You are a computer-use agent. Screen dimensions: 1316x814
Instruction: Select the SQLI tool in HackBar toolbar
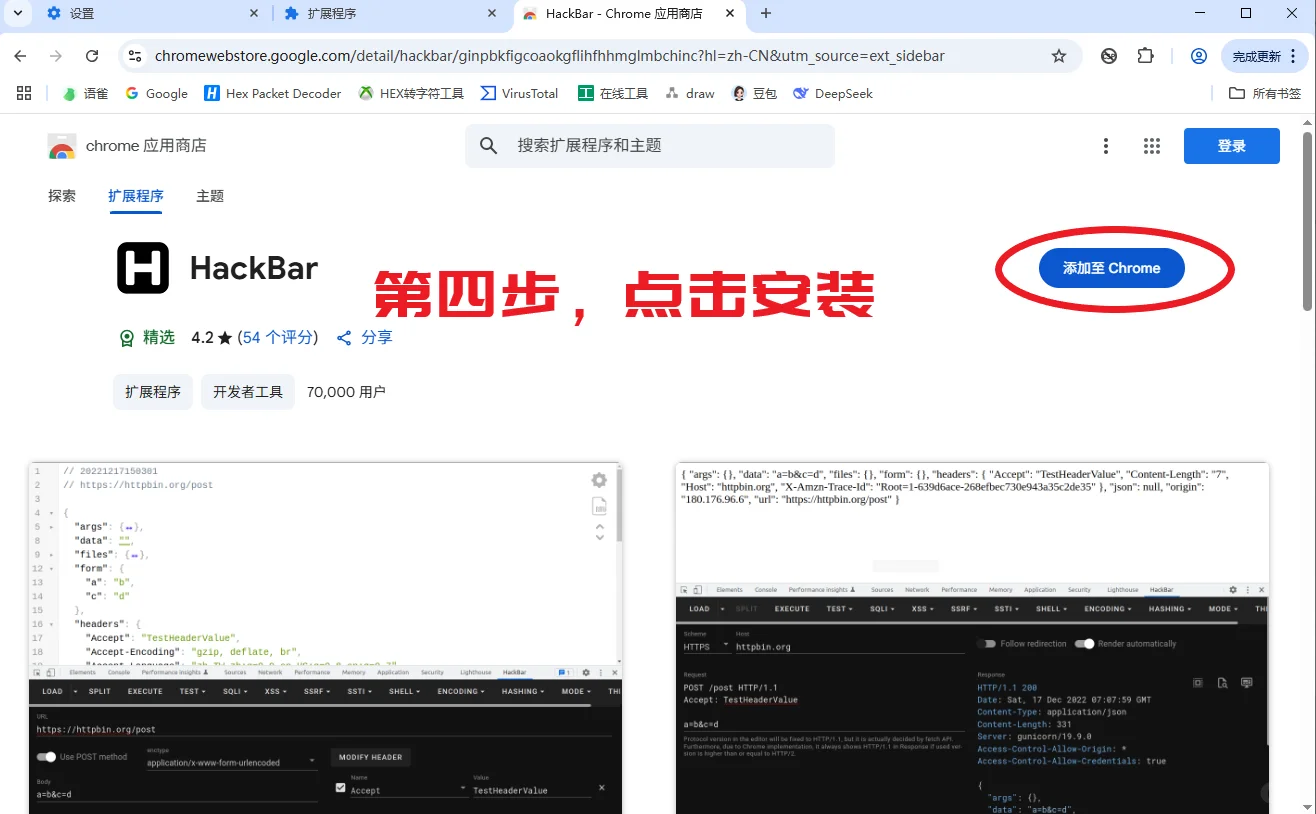click(x=234, y=691)
